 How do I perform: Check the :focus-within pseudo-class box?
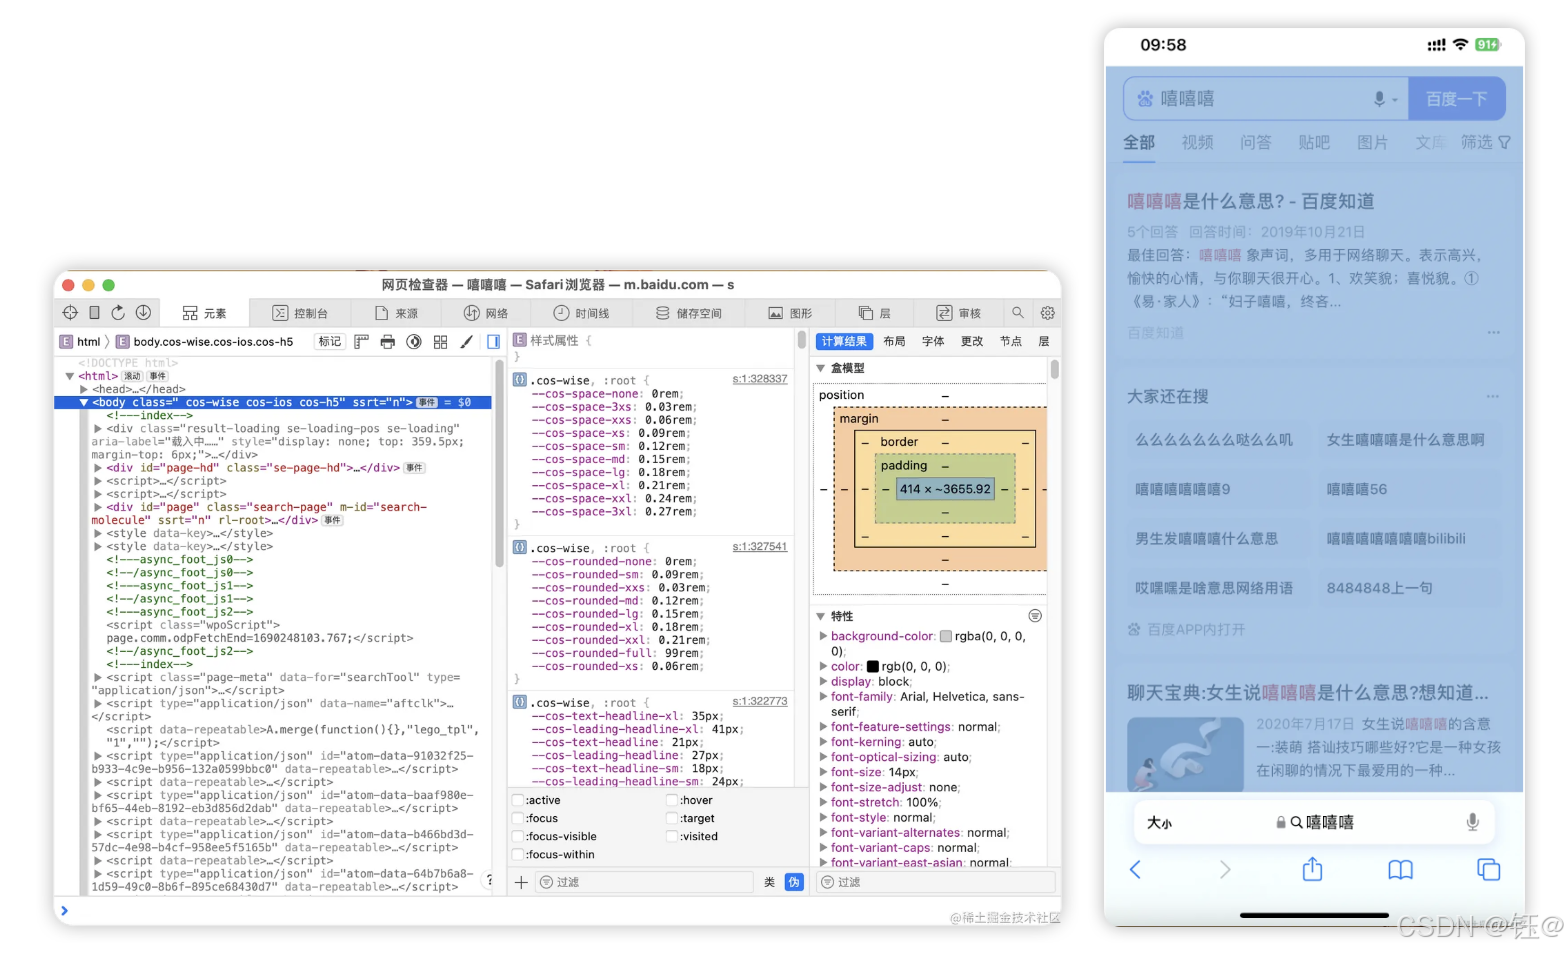coord(519,854)
